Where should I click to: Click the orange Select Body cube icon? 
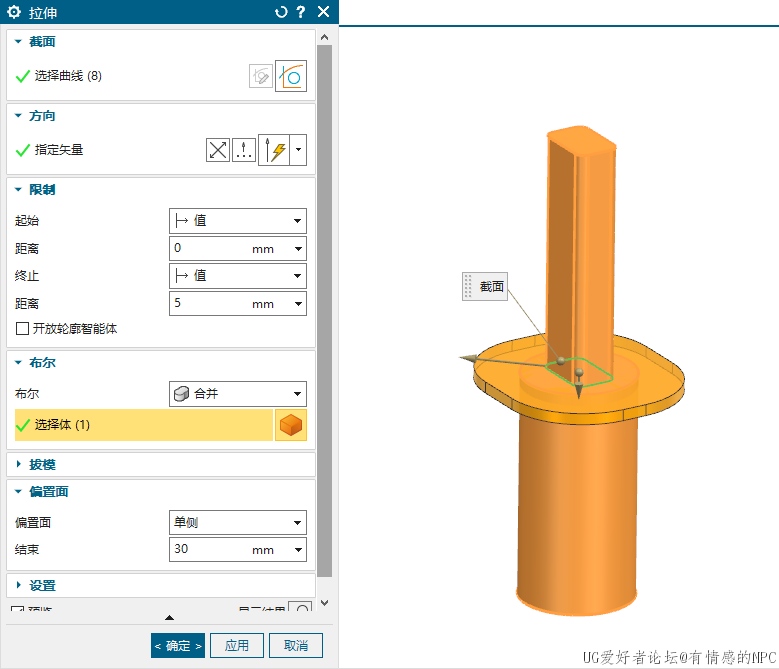pos(291,425)
